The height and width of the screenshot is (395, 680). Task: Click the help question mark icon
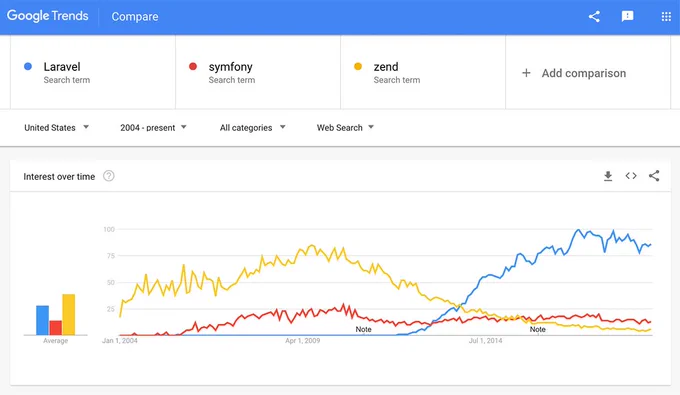[108, 176]
